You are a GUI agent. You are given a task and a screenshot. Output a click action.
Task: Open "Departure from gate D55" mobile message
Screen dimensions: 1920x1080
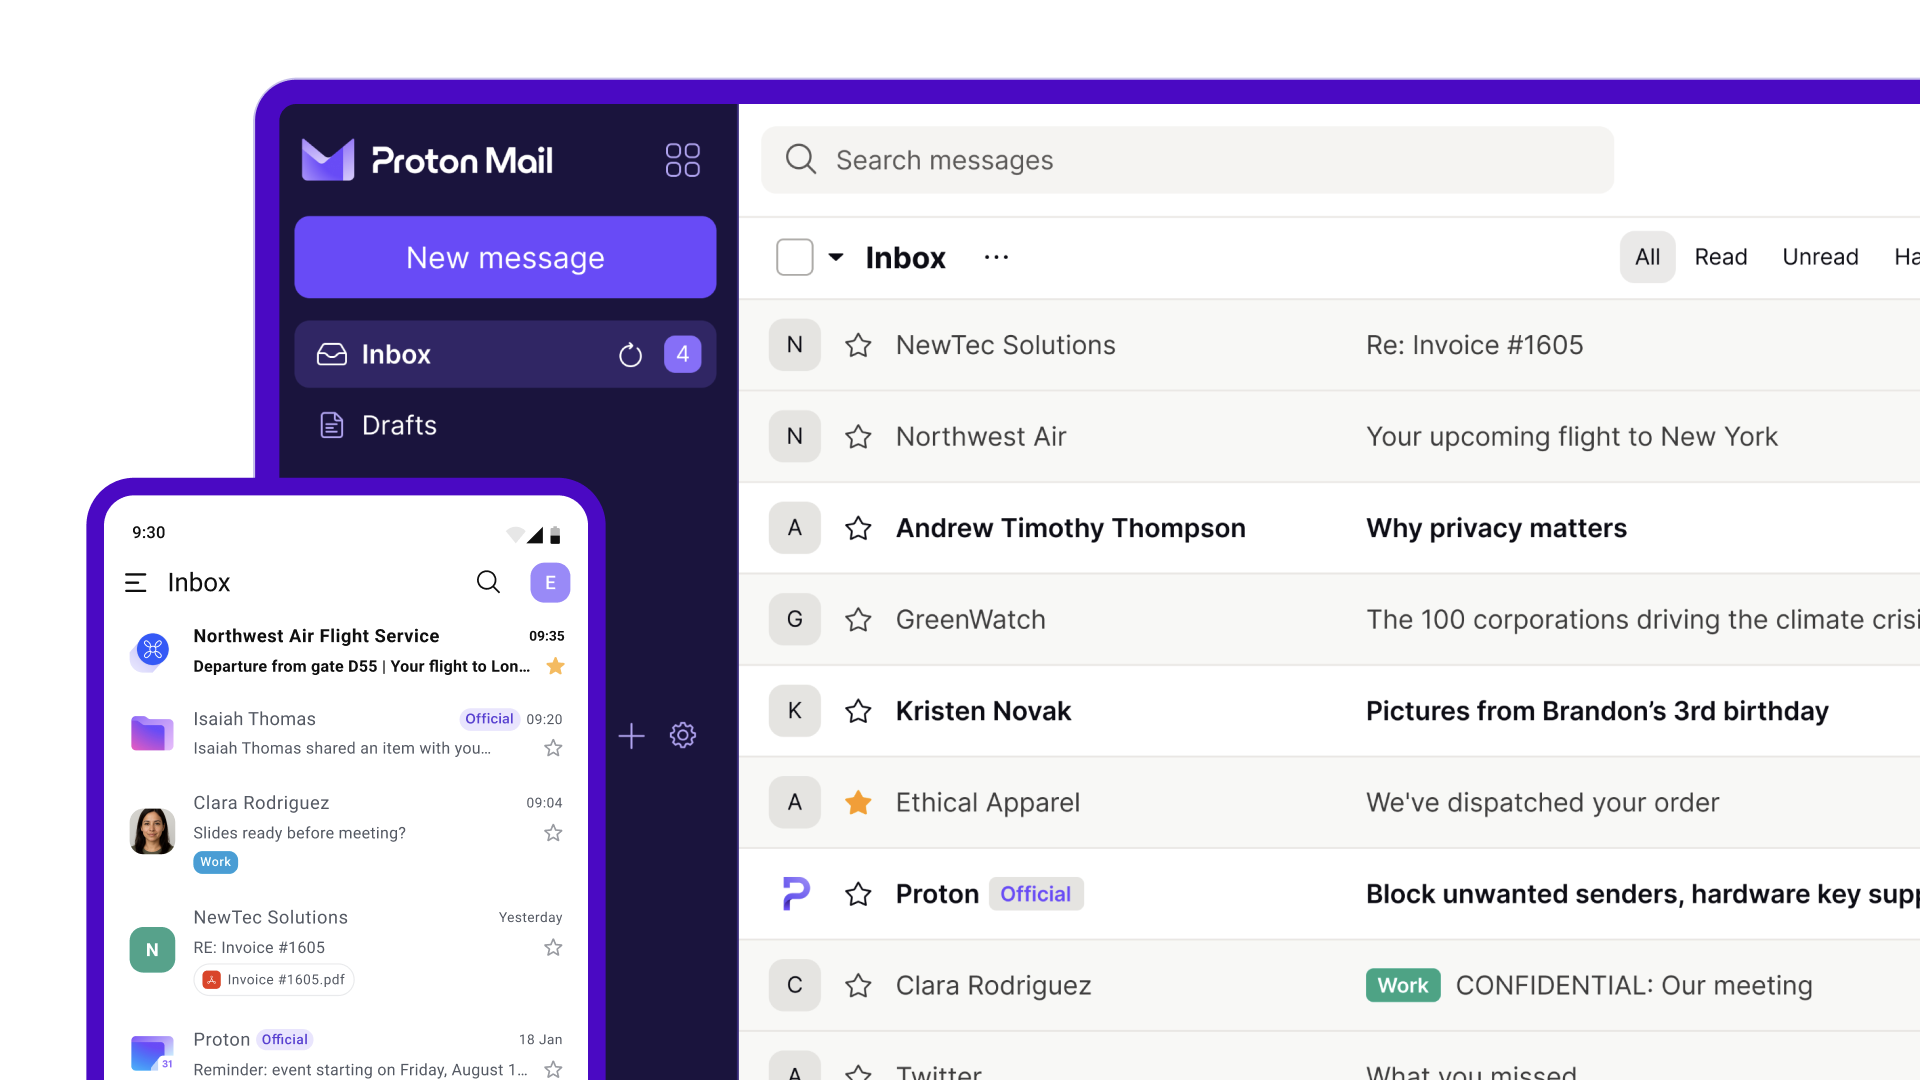point(362,666)
